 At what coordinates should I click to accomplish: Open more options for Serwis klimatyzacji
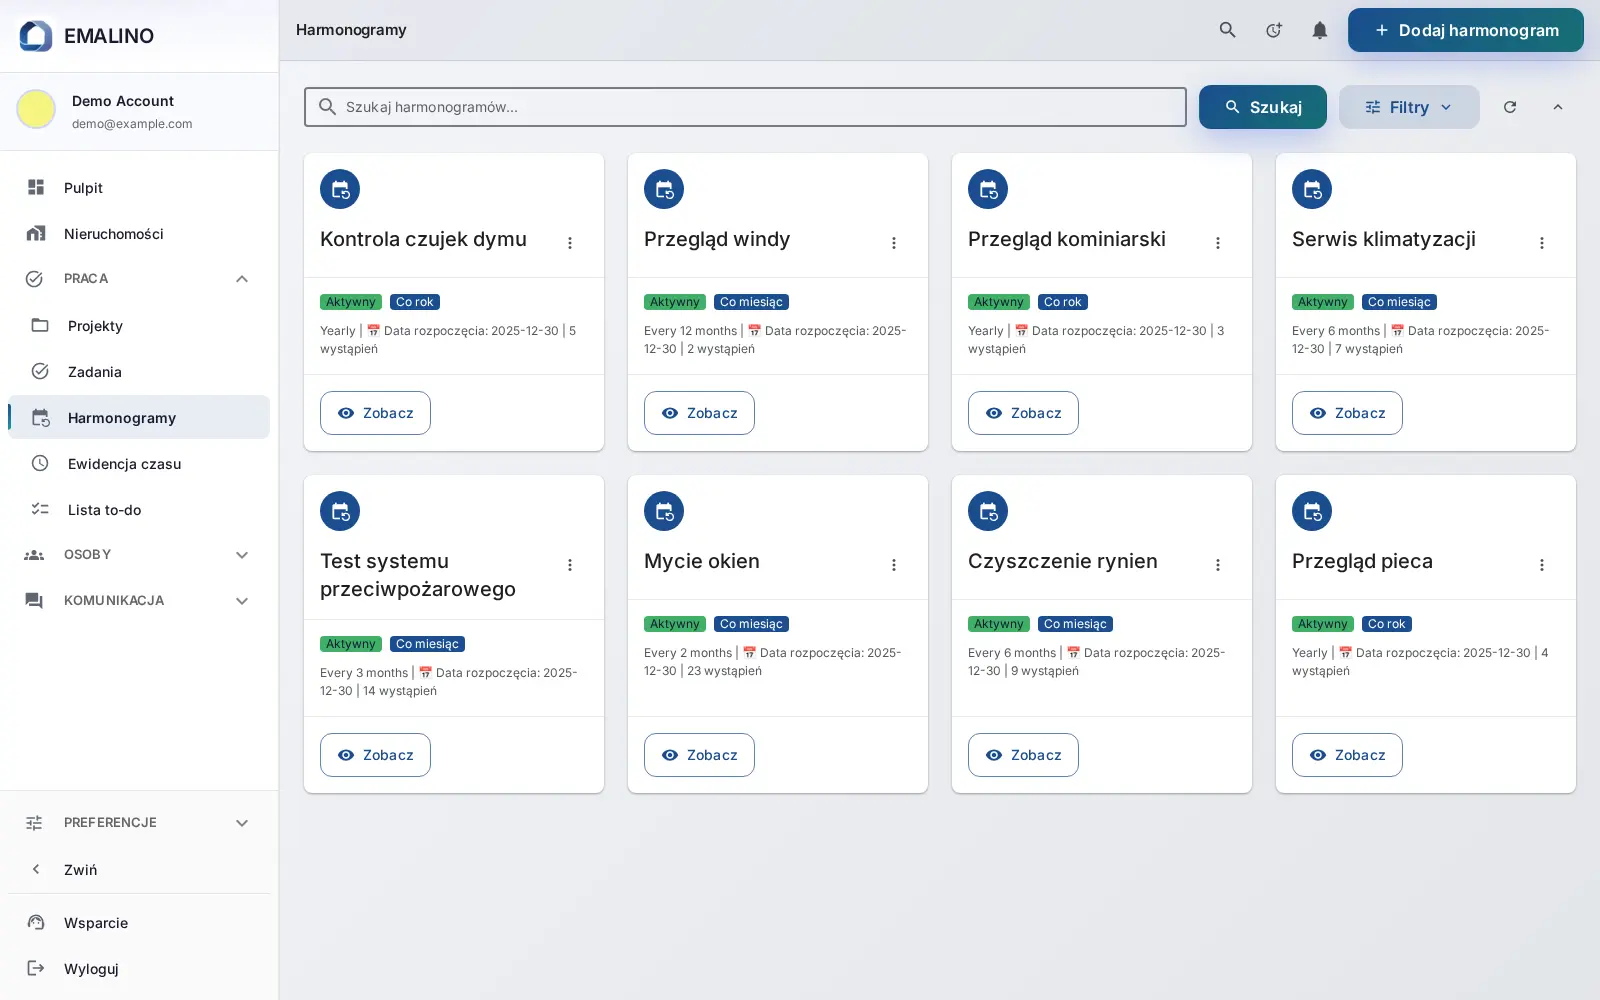pyautogui.click(x=1542, y=243)
